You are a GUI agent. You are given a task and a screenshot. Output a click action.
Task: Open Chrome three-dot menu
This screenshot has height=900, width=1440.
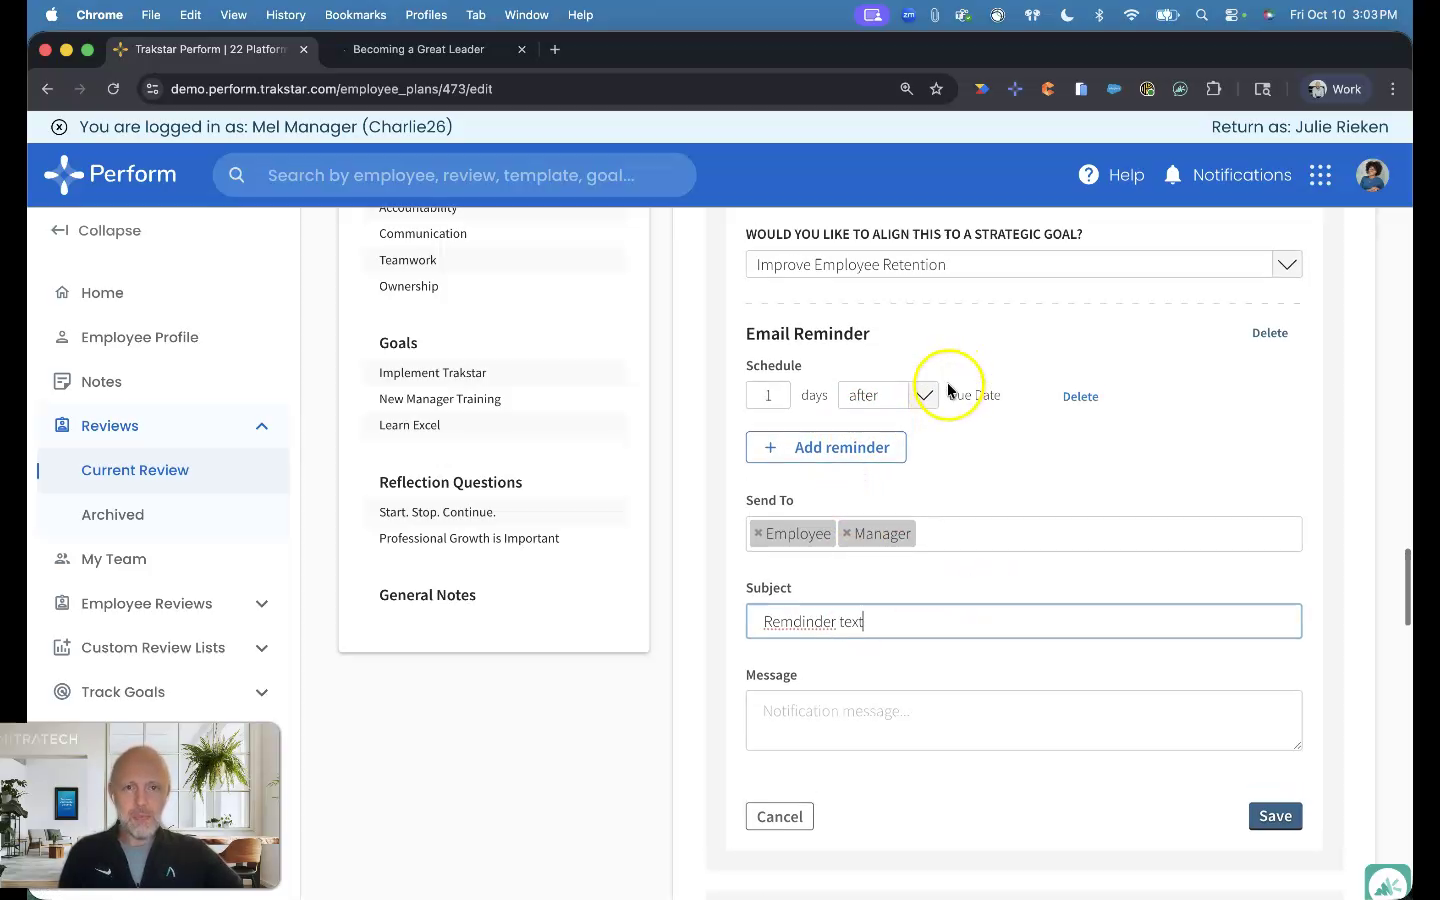[x=1392, y=89]
